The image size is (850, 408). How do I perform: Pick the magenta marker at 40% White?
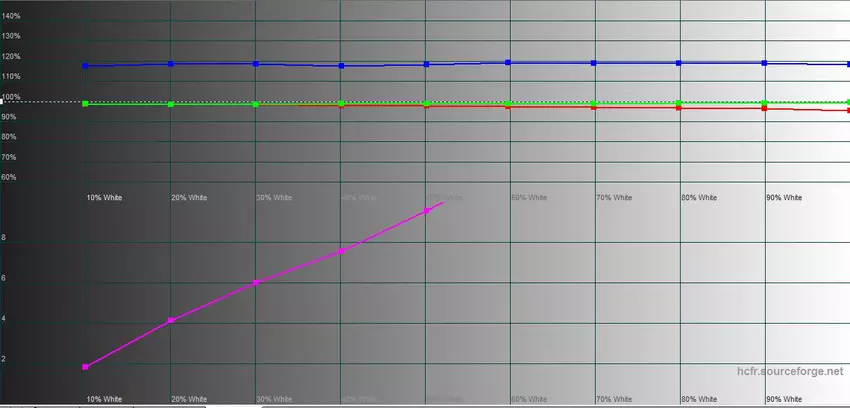click(342, 250)
